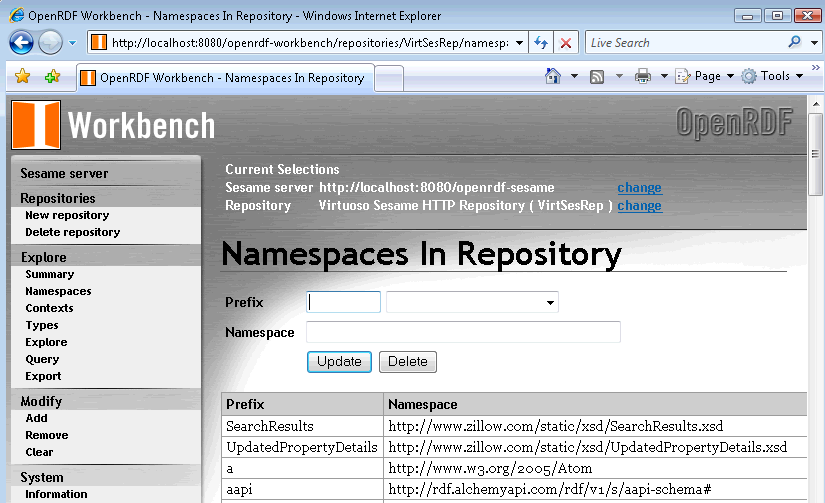Click the Home page icon
The image size is (825, 503).
[x=553, y=76]
